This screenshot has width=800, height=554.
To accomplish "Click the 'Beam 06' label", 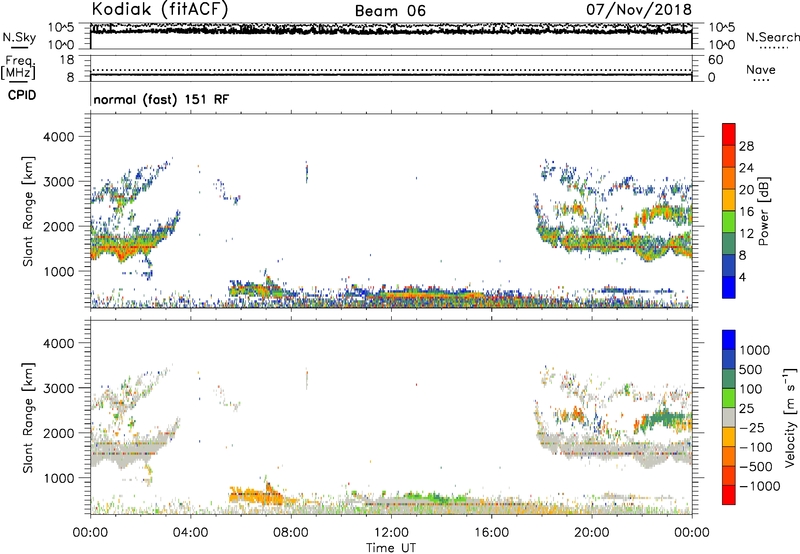I will pos(390,11).
